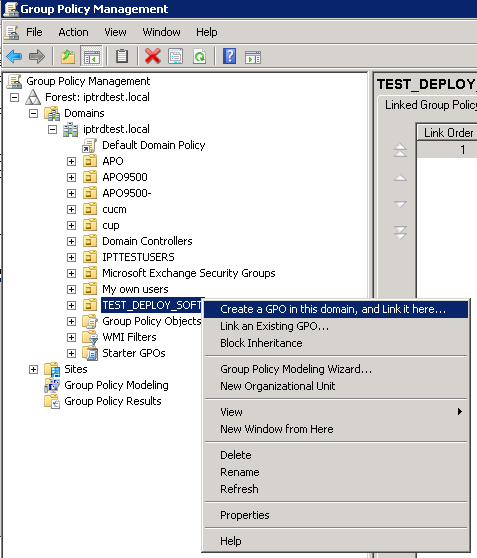The height and width of the screenshot is (558, 477).
Task: Click the Back arrow toolbar icon
Action: tap(14, 56)
